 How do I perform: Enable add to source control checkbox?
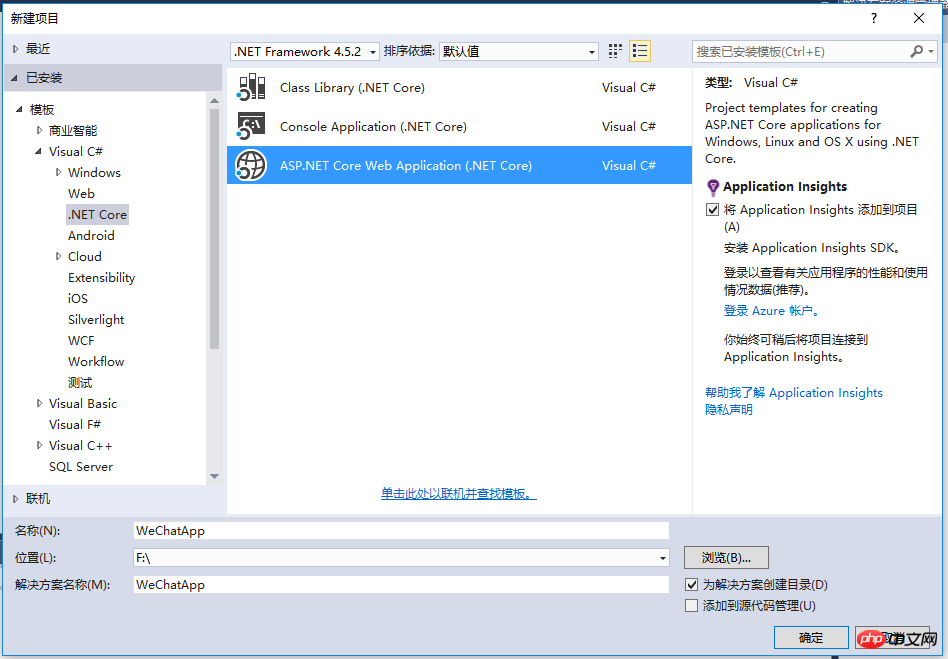pyautogui.click(x=692, y=606)
